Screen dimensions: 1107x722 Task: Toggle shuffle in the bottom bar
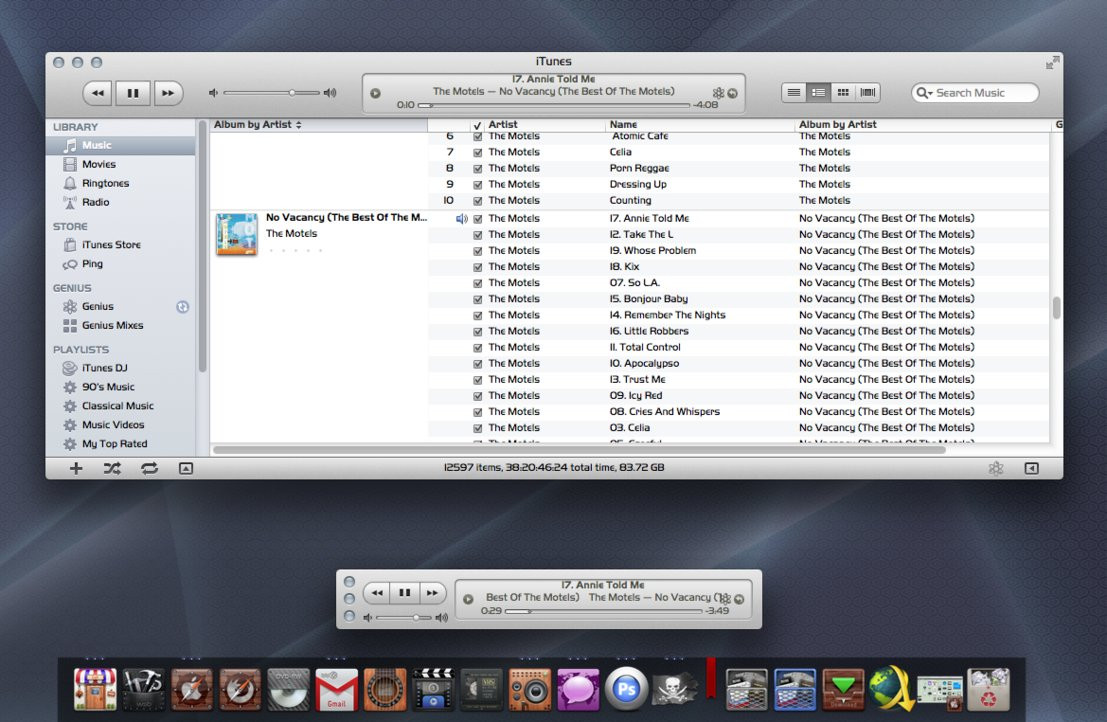[112, 468]
